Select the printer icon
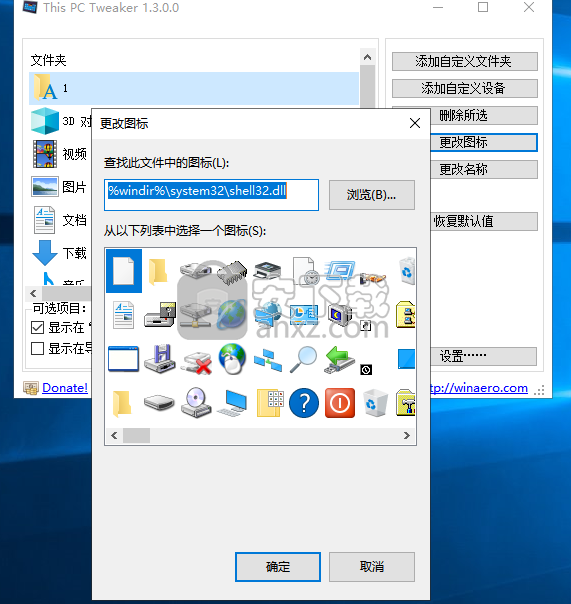The width and height of the screenshot is (571, 604). point(267,271)
